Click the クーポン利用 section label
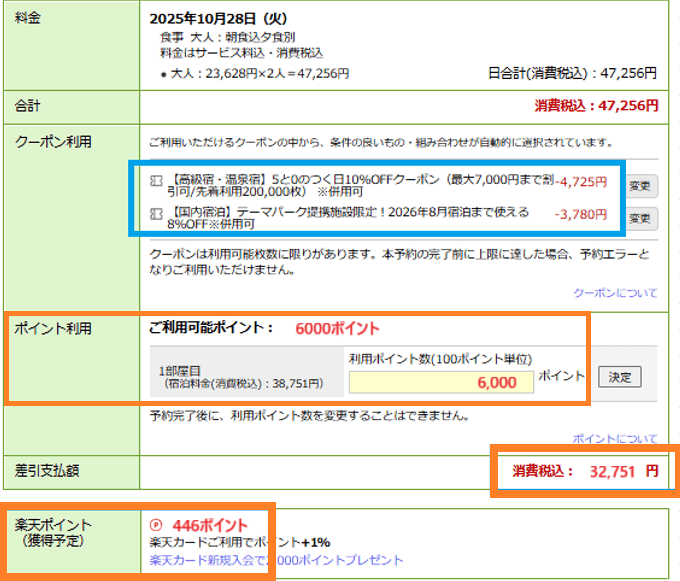680x581 pixels. click(53, 141)
